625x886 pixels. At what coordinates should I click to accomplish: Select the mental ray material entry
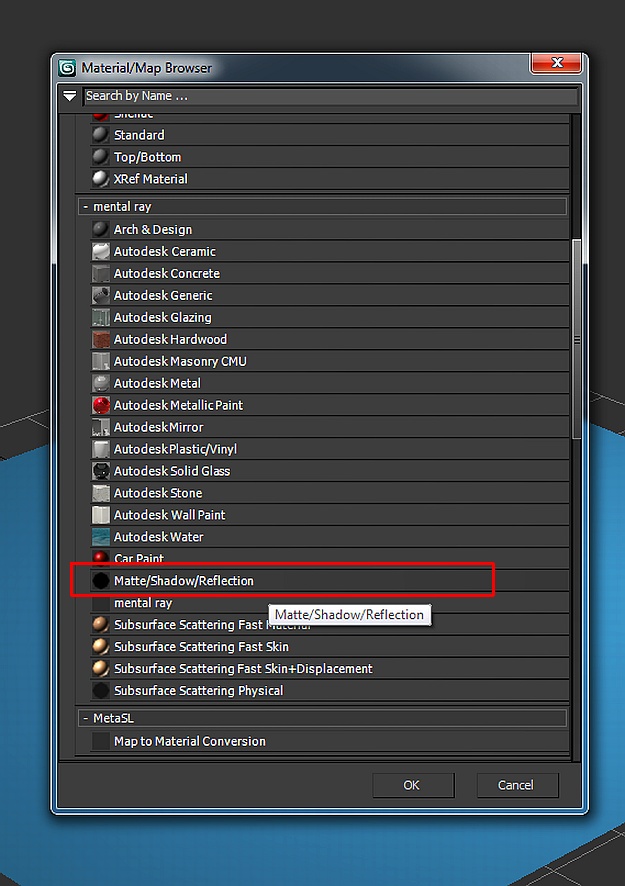[x=330, y=603]
